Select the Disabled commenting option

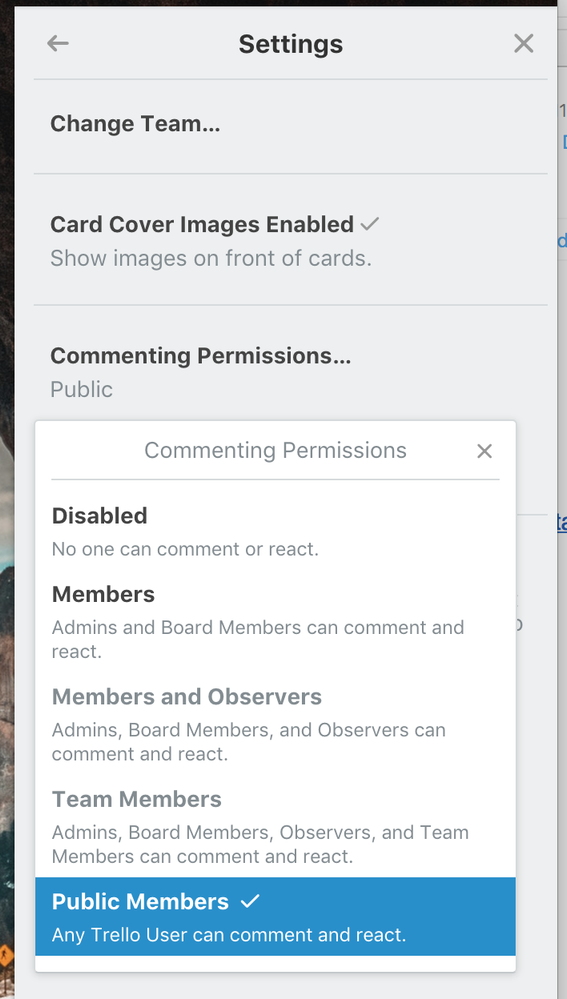click(275, 531)
